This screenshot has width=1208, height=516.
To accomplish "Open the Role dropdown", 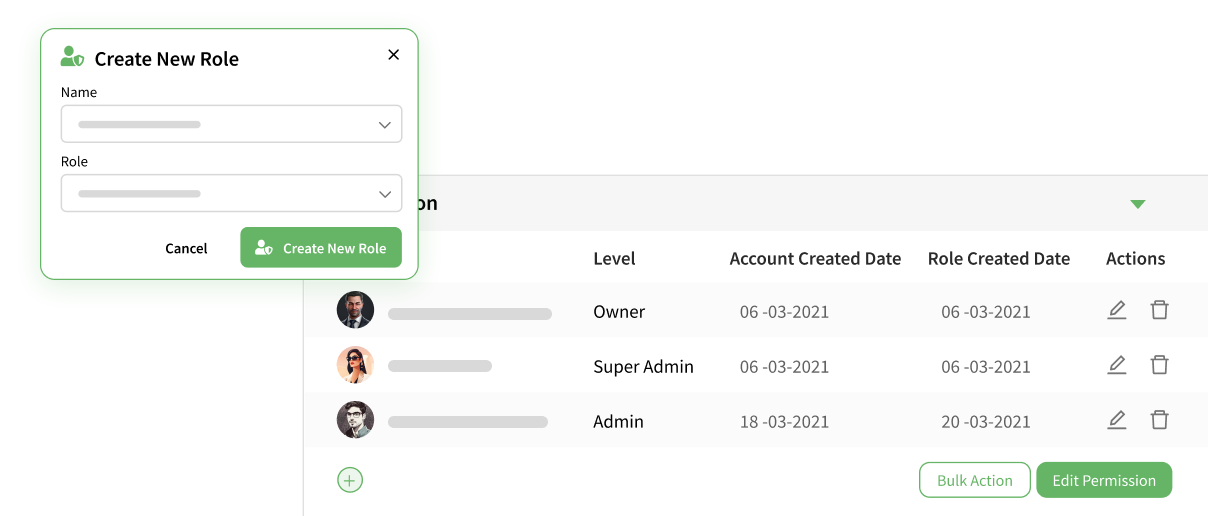I will (231, 194).
